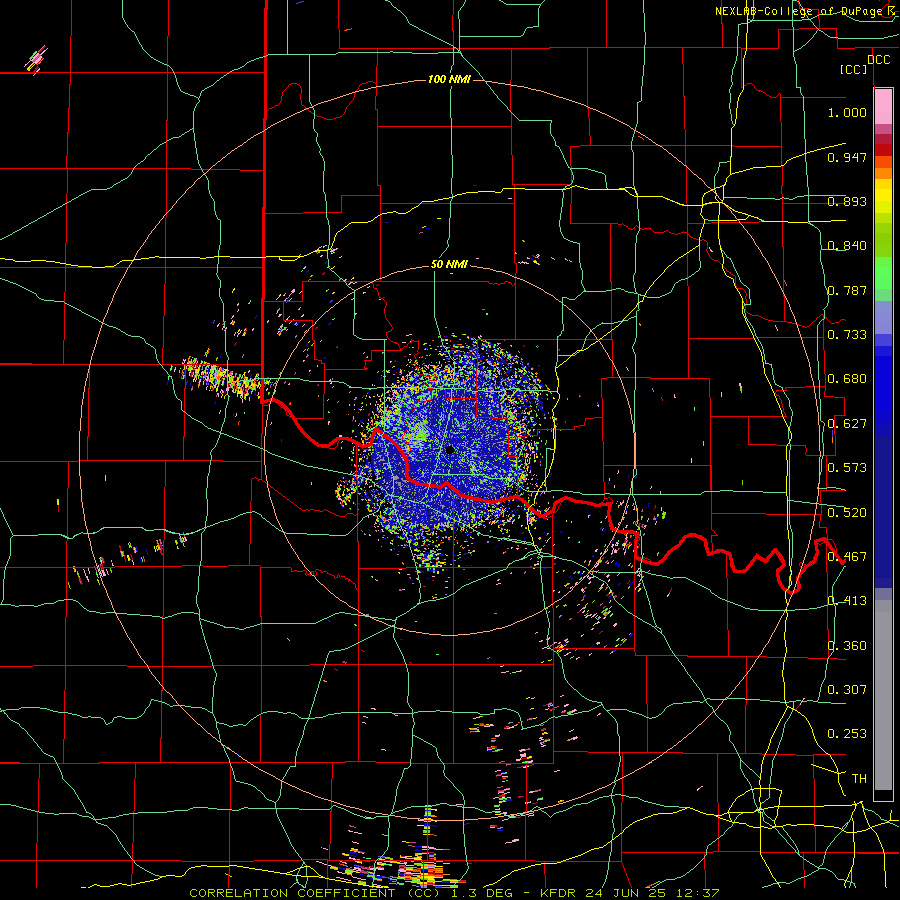
Task: Click the Correlation Coefficient caption at bottom
Action: point(454,893)
